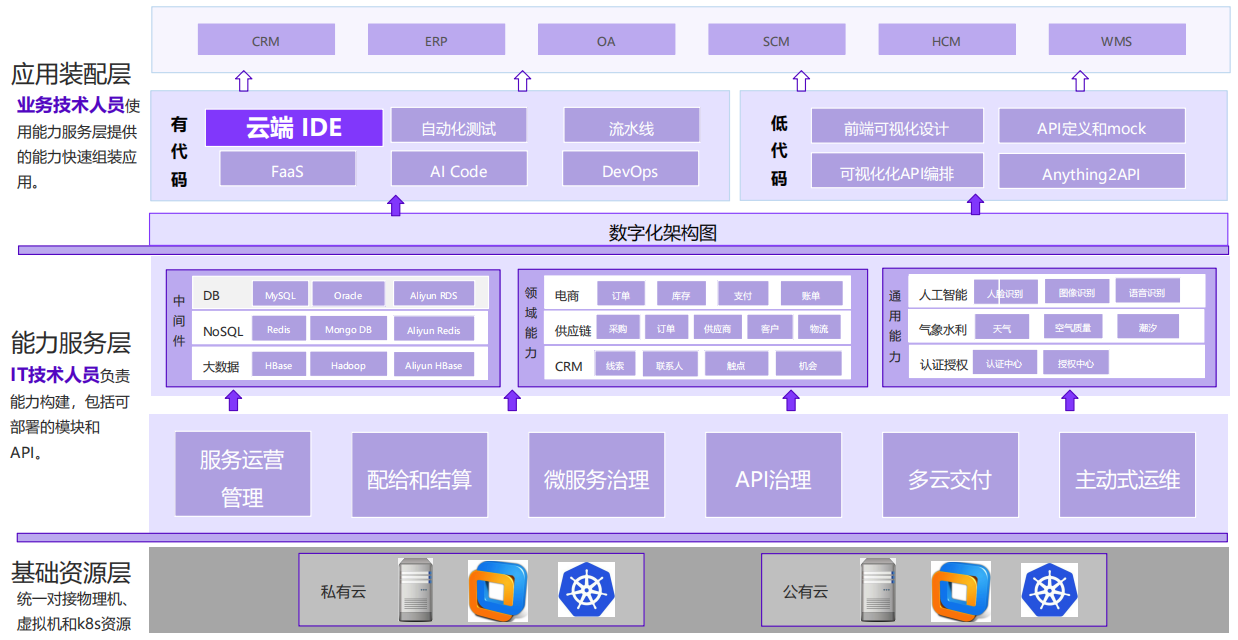Open the Anything2API option
The height and width of the screenshot is (640, 1238).
(1091, 172)
